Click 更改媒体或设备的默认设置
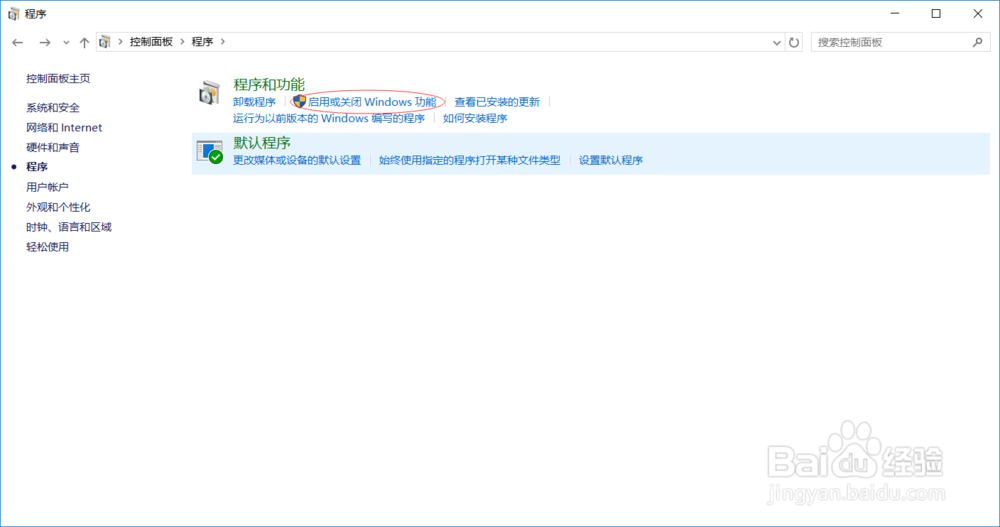 coord(297,160)
